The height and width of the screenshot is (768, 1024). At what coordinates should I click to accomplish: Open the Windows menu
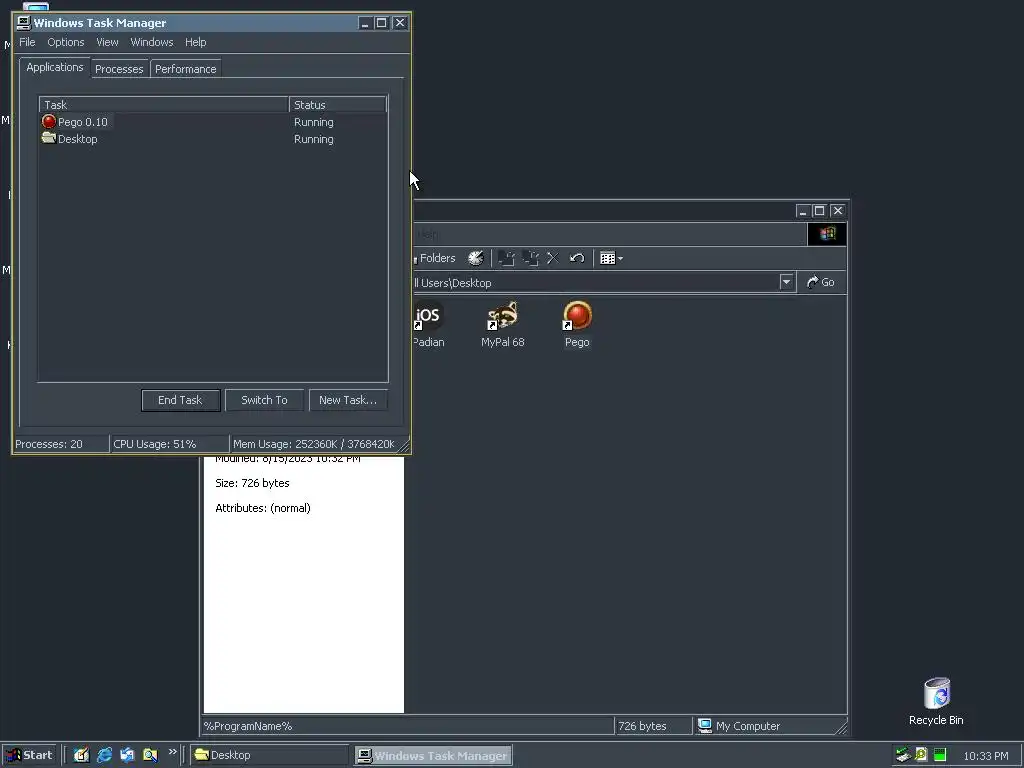tap(152, 42)
